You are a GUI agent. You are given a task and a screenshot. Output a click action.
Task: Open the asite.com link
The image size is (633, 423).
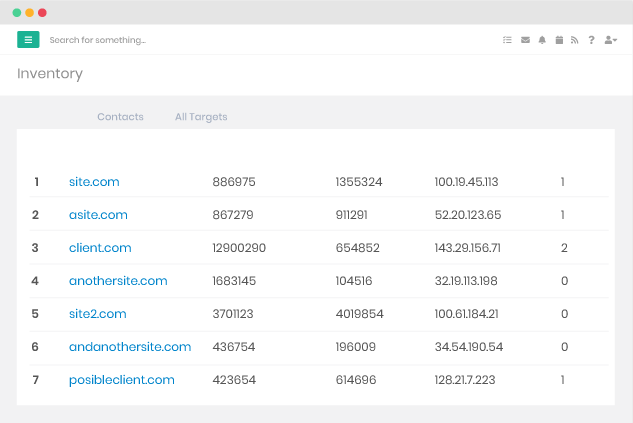[98, 215]
